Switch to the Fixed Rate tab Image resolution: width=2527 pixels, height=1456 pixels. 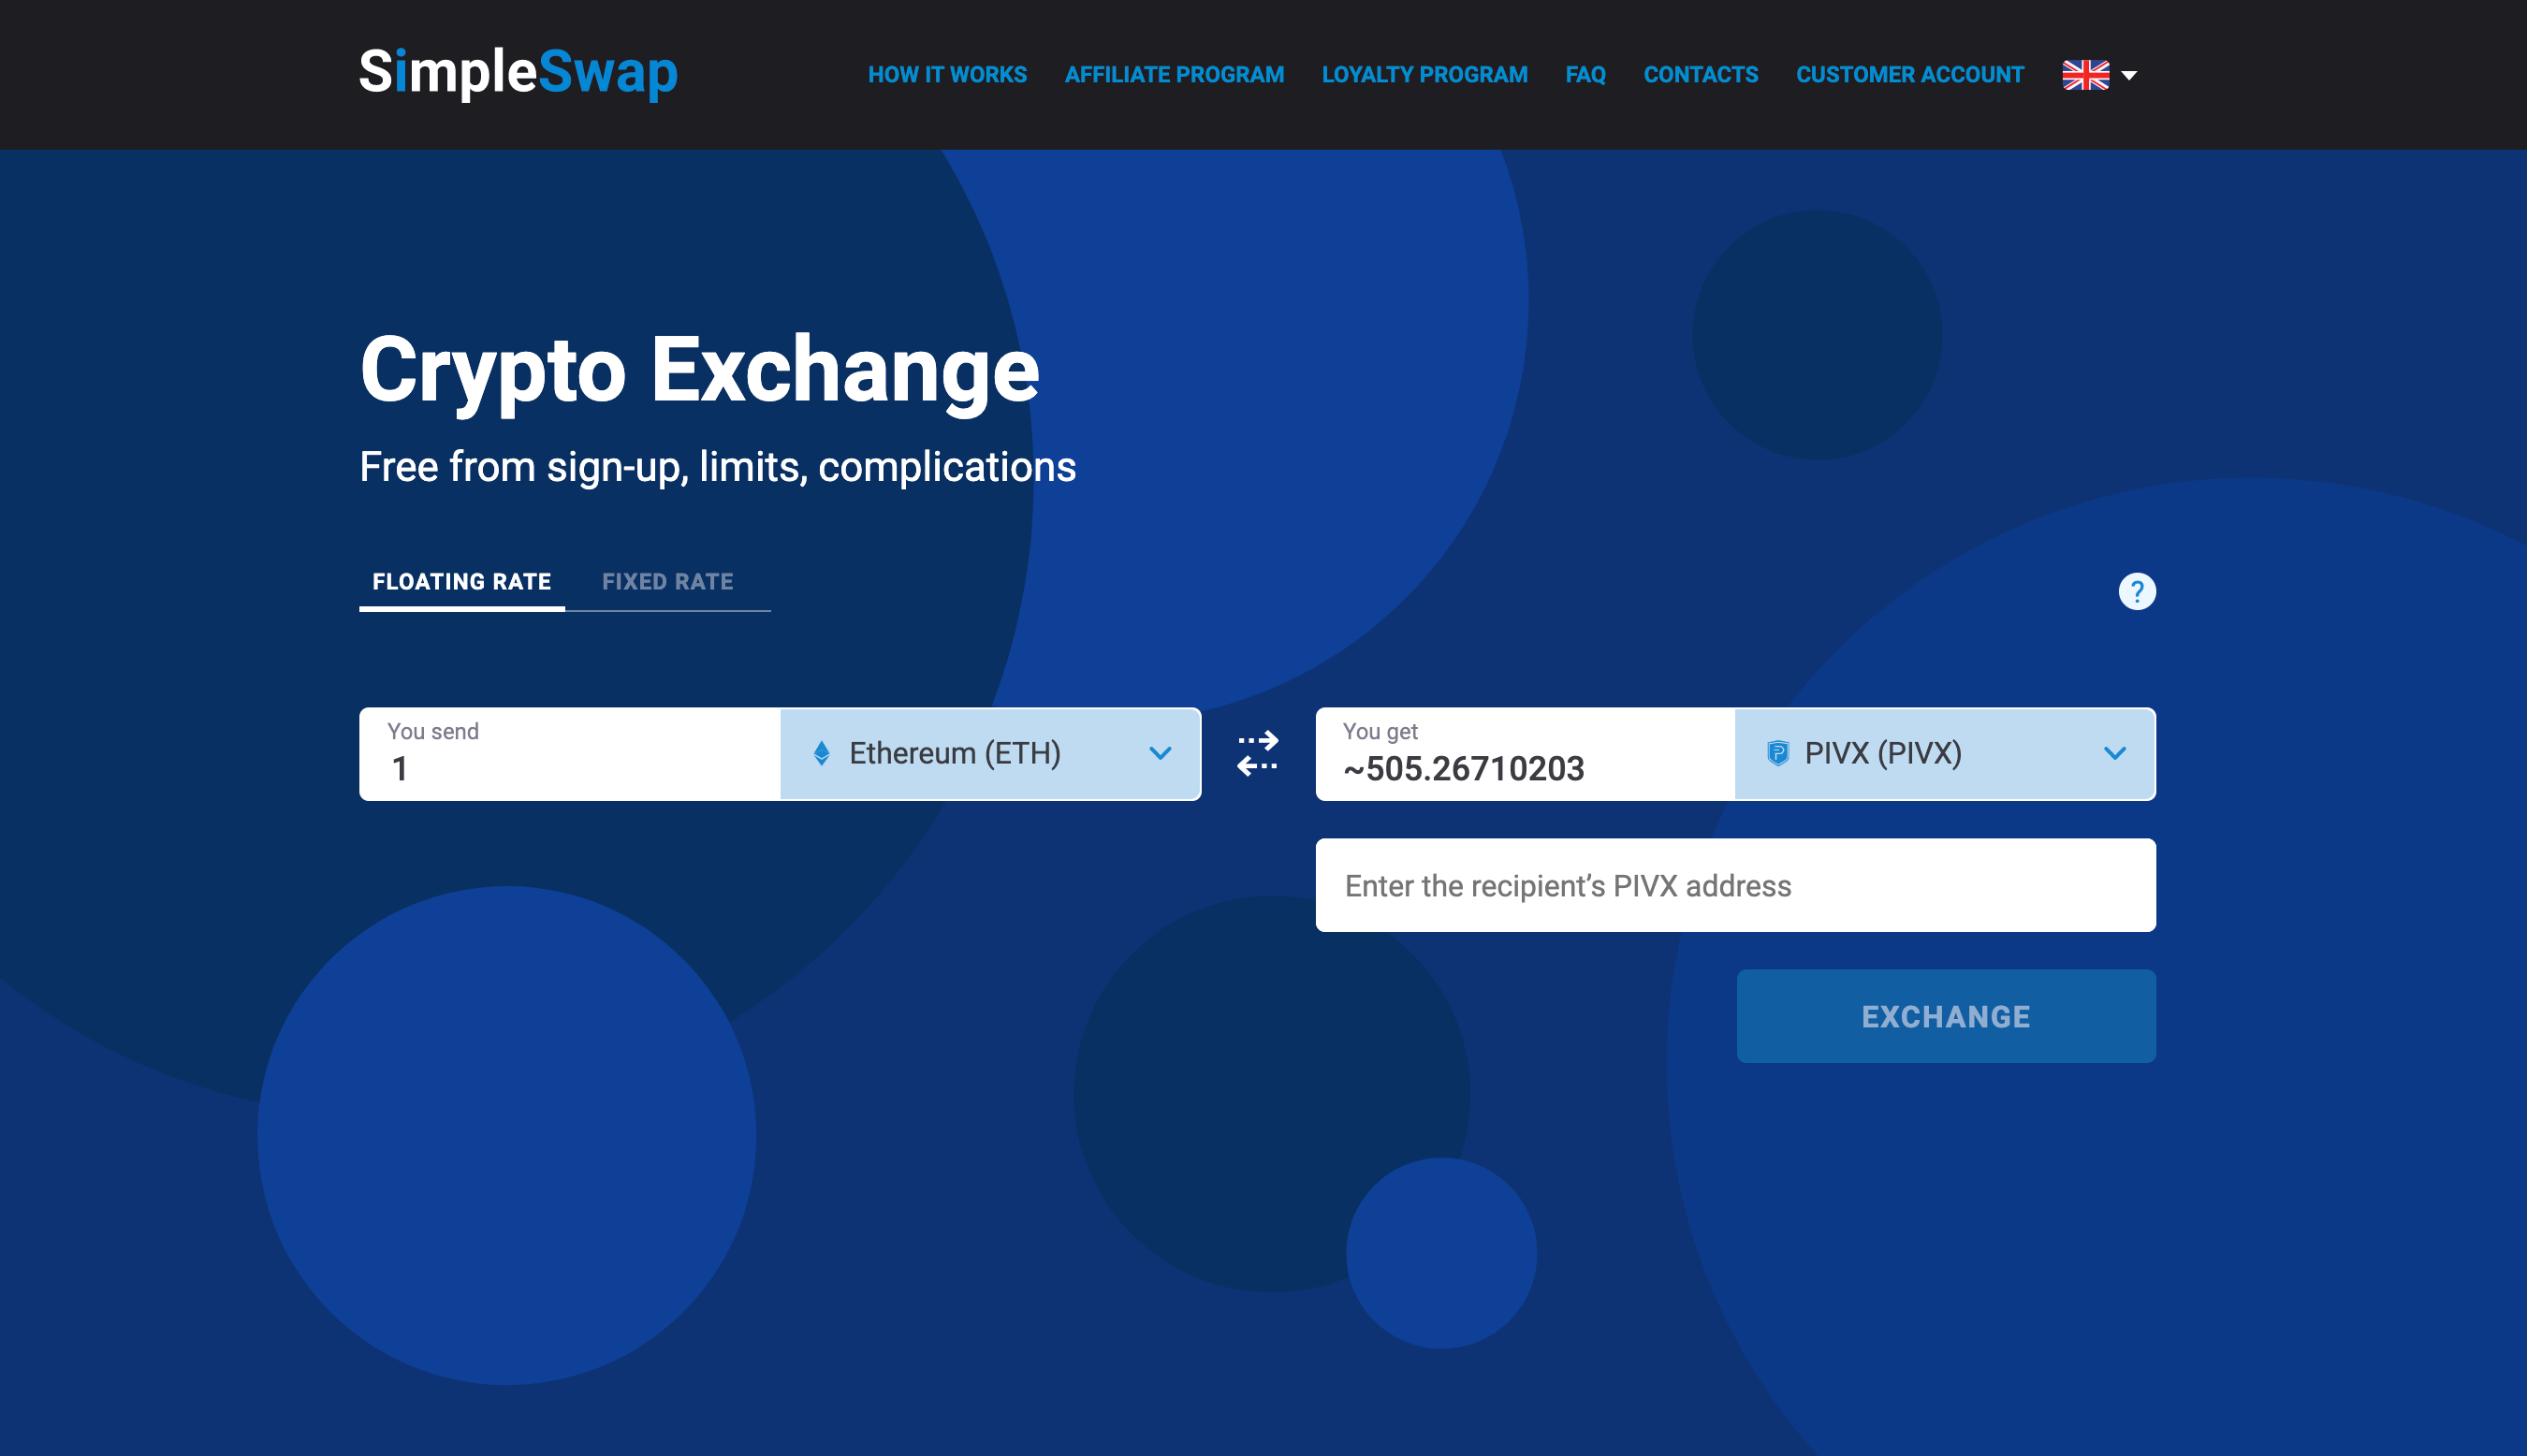667,582
